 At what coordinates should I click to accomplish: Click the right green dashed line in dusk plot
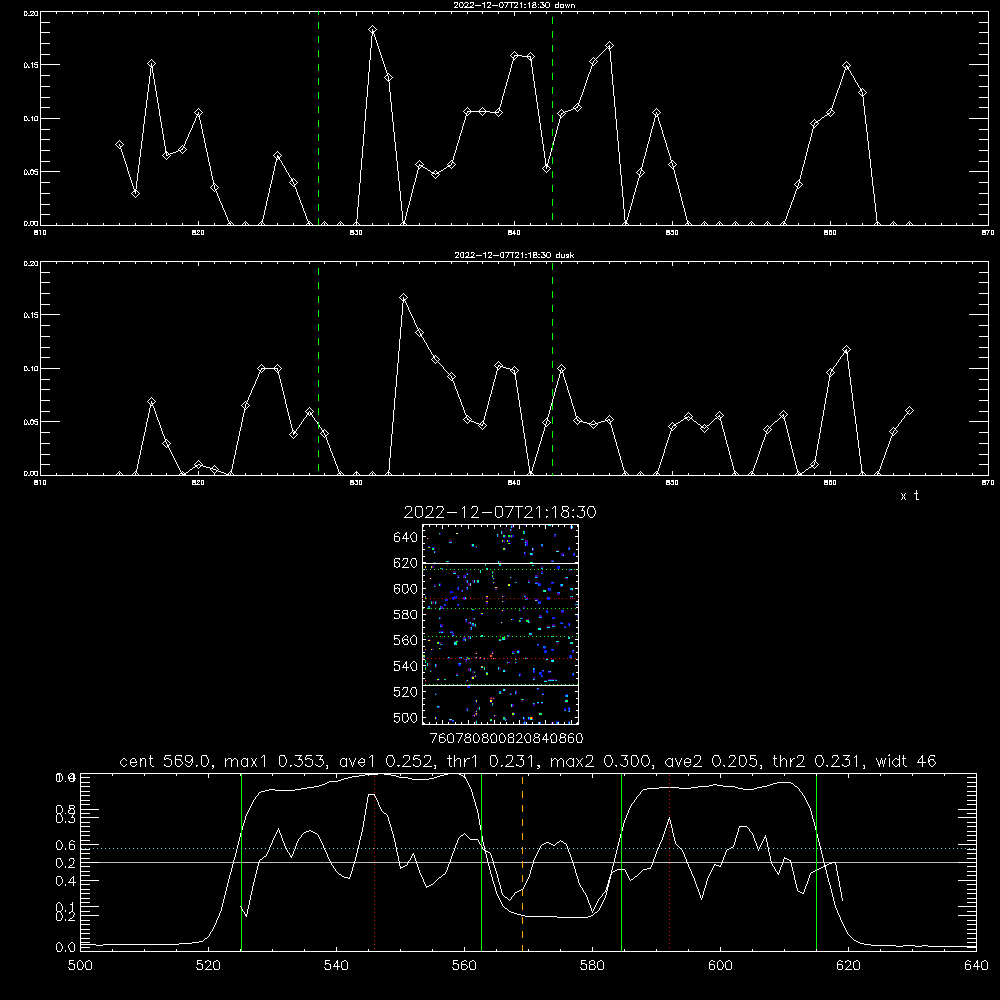click(552, 369)
